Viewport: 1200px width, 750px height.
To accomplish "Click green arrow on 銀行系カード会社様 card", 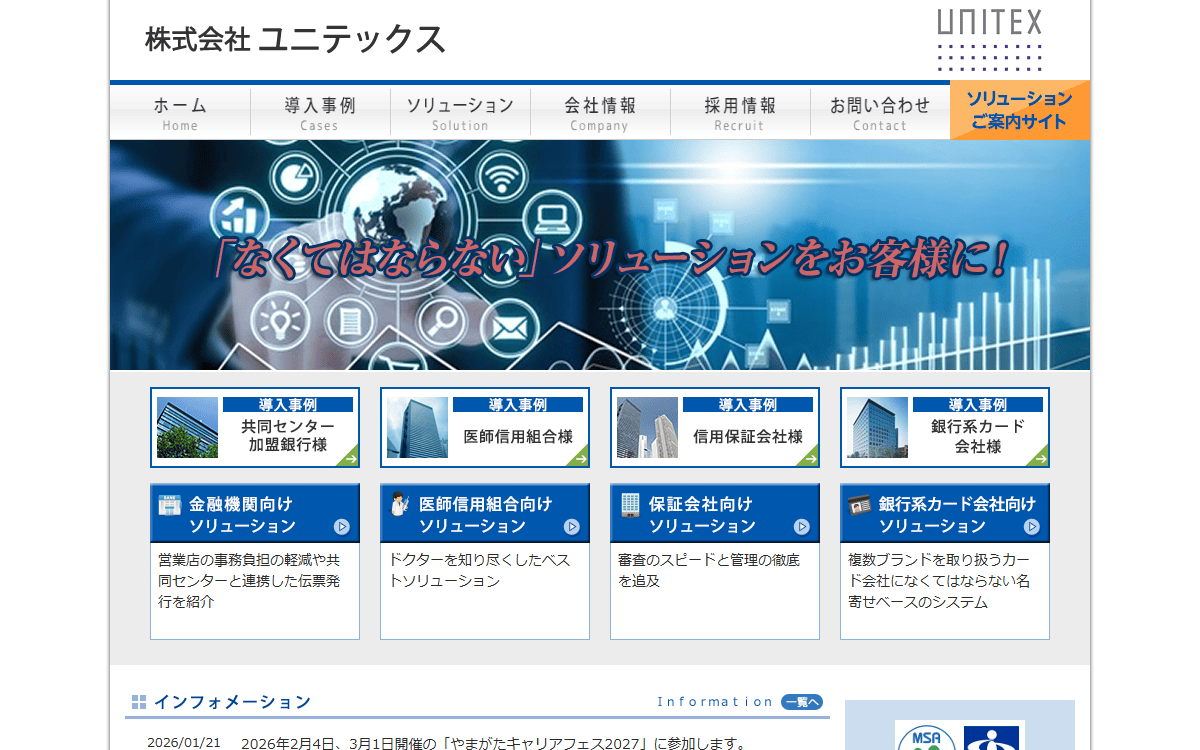I will pos(1039,458).
